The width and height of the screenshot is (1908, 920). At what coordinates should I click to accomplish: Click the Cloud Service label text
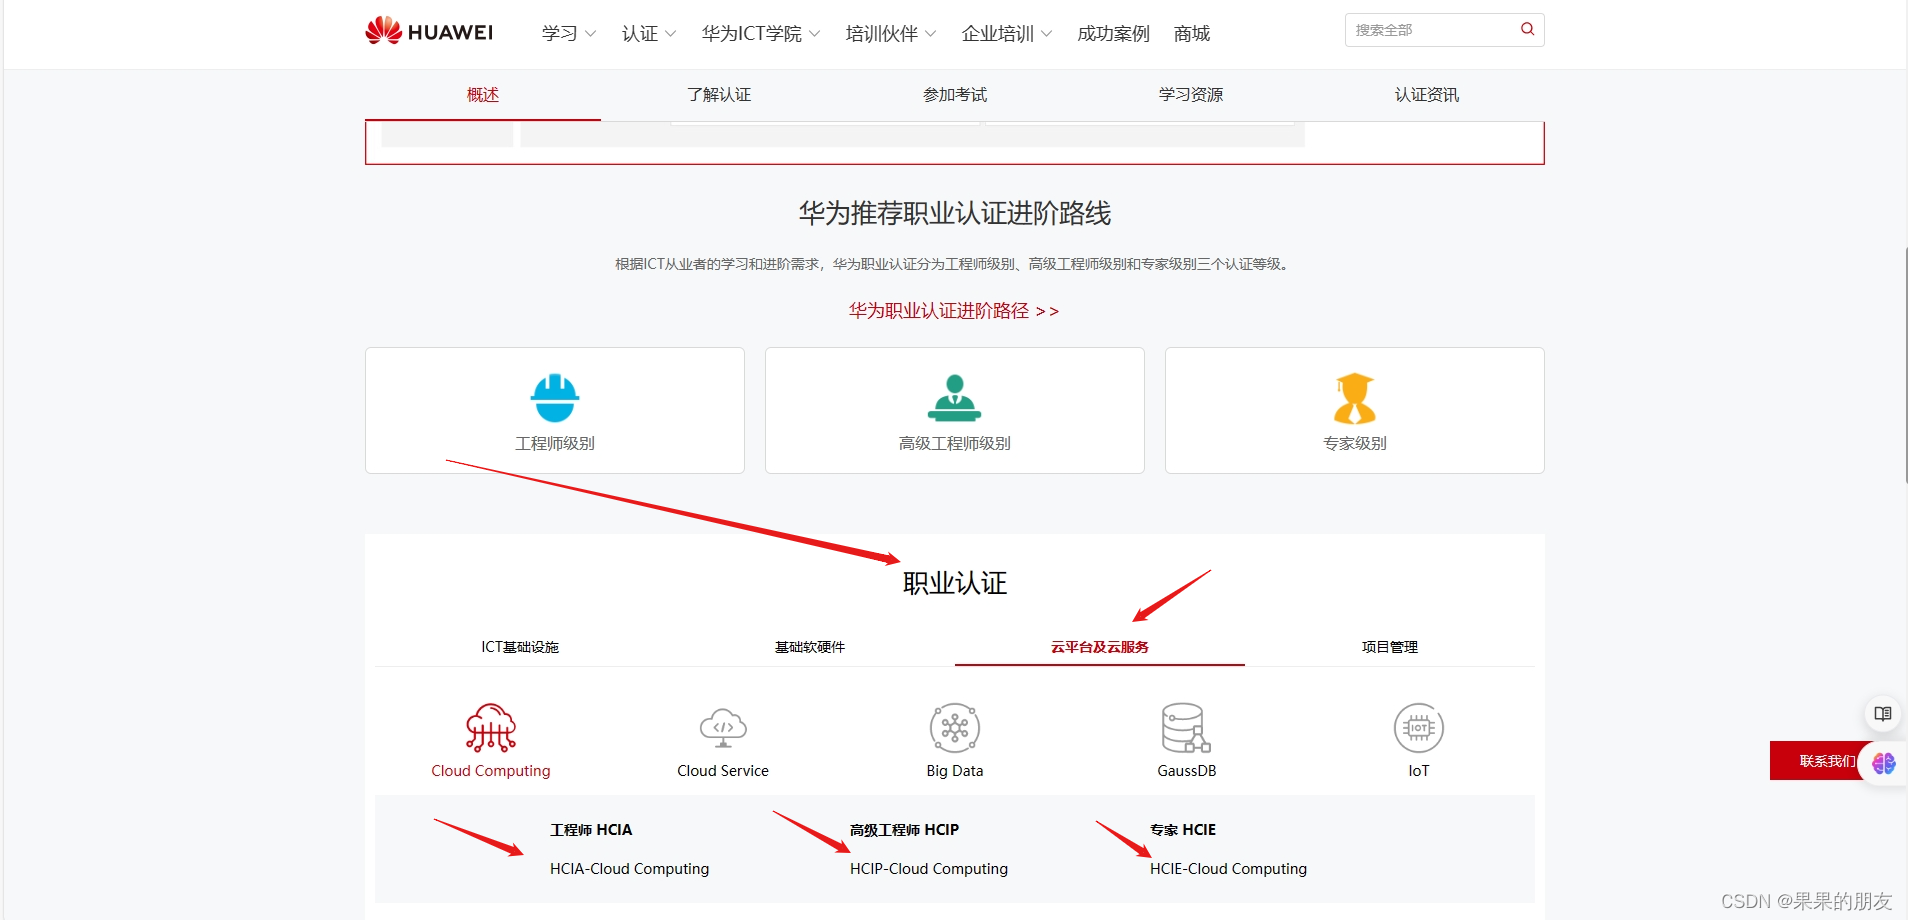(x=723, y=771)
